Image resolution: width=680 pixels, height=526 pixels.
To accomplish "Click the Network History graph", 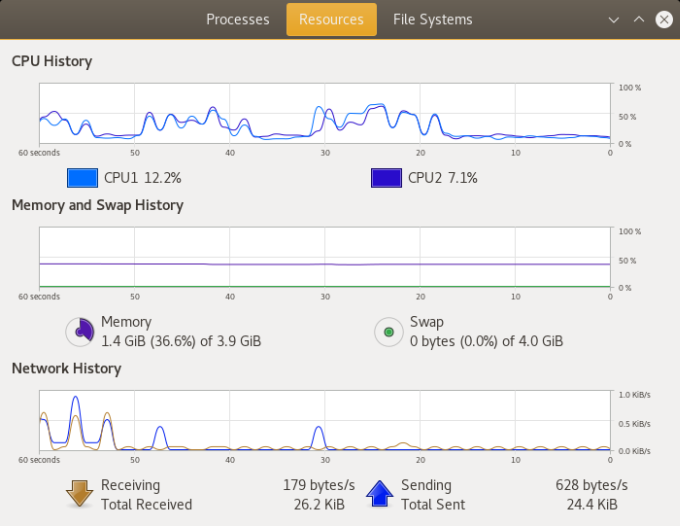I will pyautogui.click(x=325, y=421).
